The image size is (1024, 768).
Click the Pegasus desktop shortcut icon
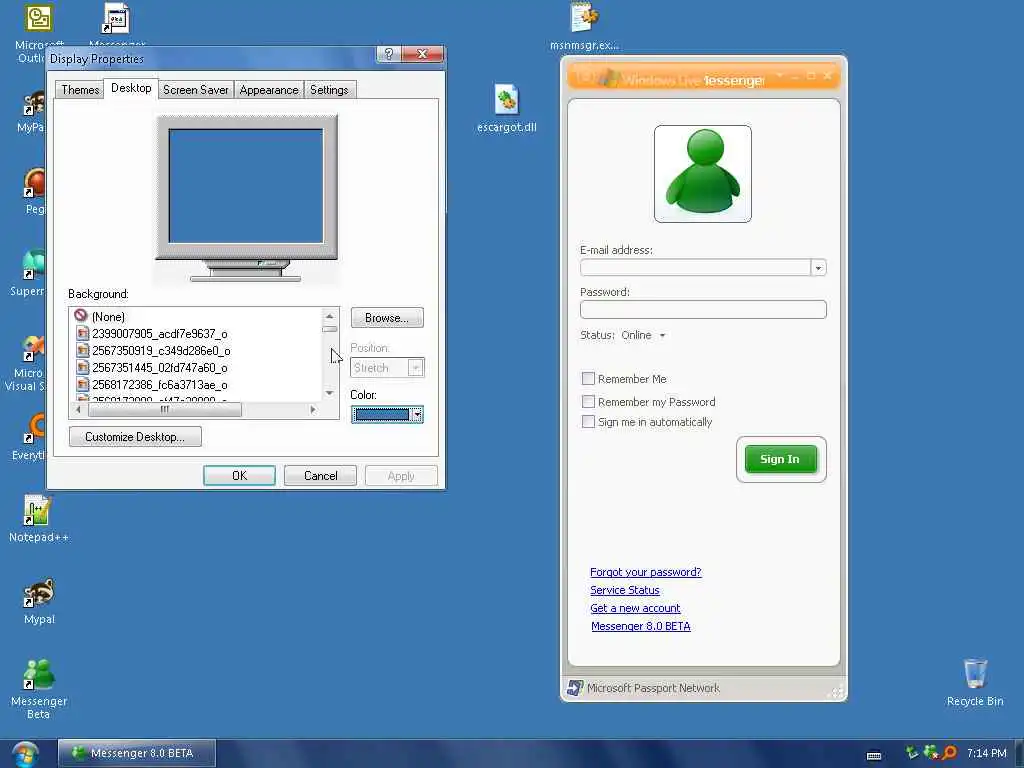[34, 184]
